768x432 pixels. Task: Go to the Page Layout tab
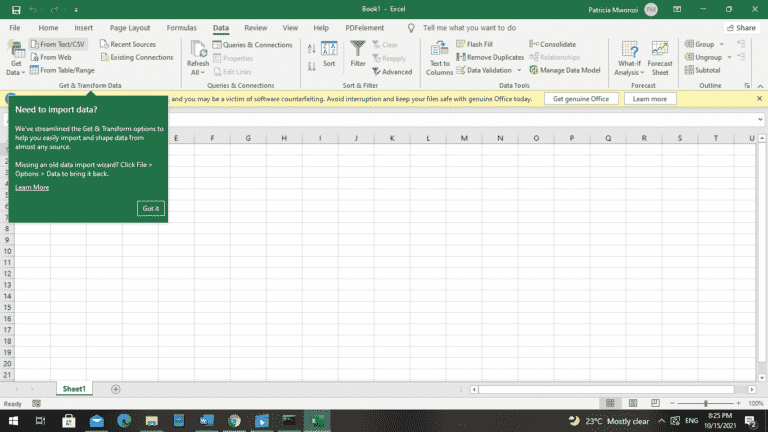point(130,28)
